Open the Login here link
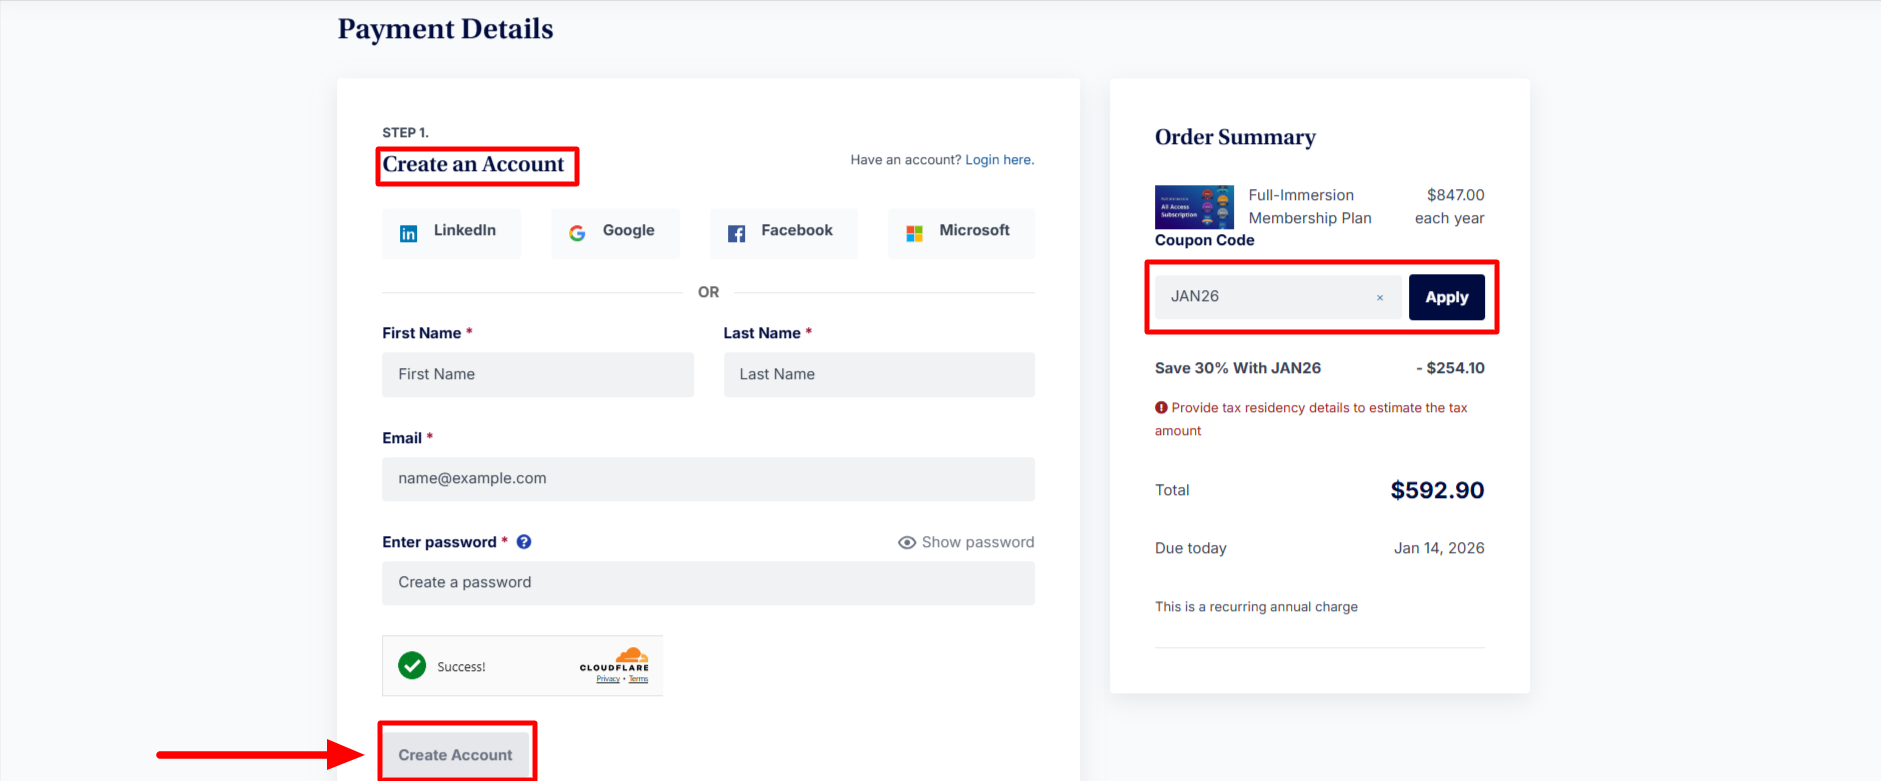1881x781 pixels. pyautogui.click(x=999, y=160)
